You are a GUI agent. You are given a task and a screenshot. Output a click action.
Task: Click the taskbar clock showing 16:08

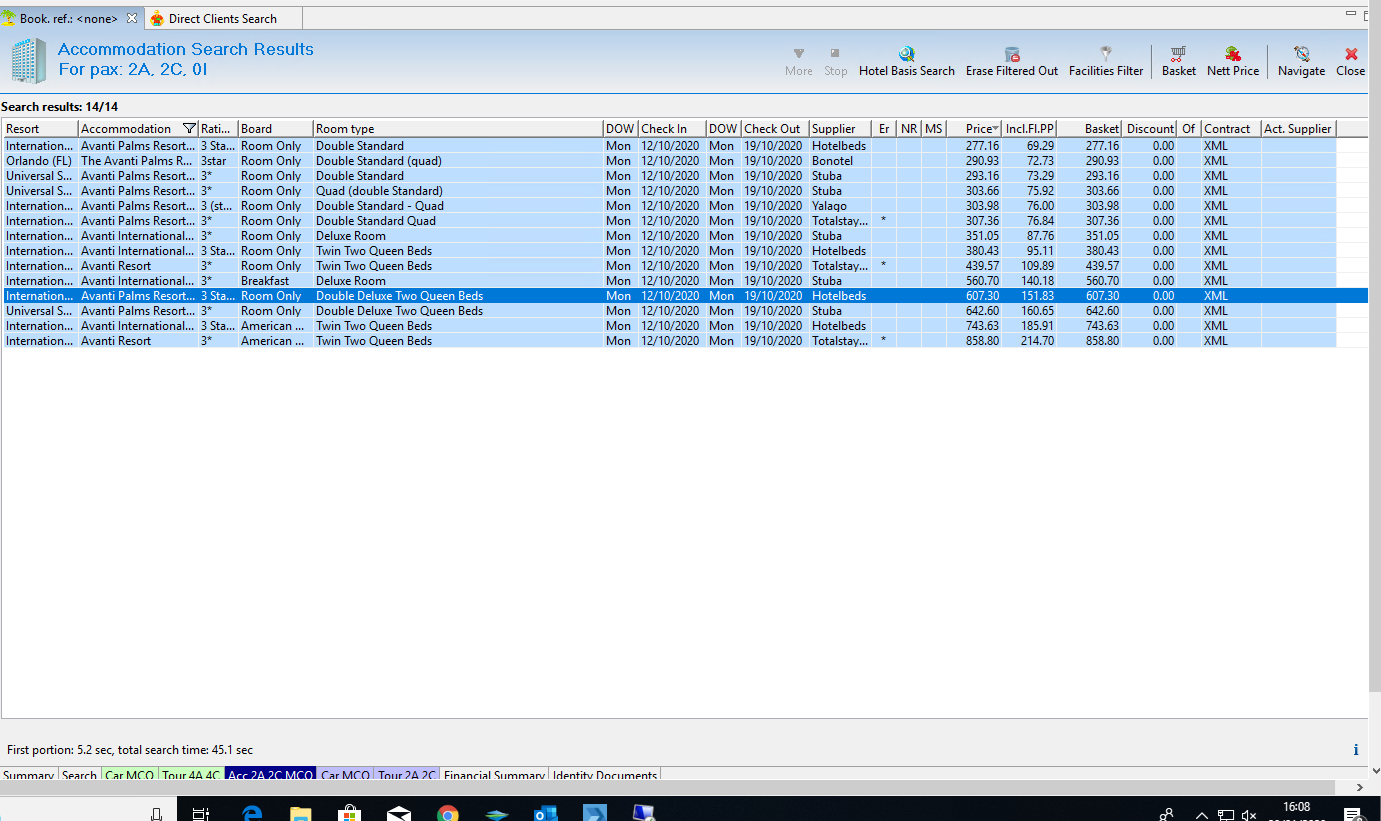pyautogui.click(x=1296, y=807)
